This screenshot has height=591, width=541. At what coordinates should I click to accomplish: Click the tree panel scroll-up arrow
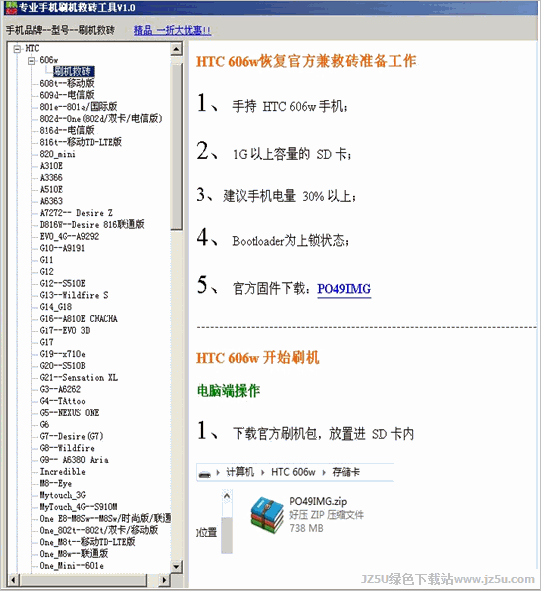pyautogui.click(x=176, y=49)
